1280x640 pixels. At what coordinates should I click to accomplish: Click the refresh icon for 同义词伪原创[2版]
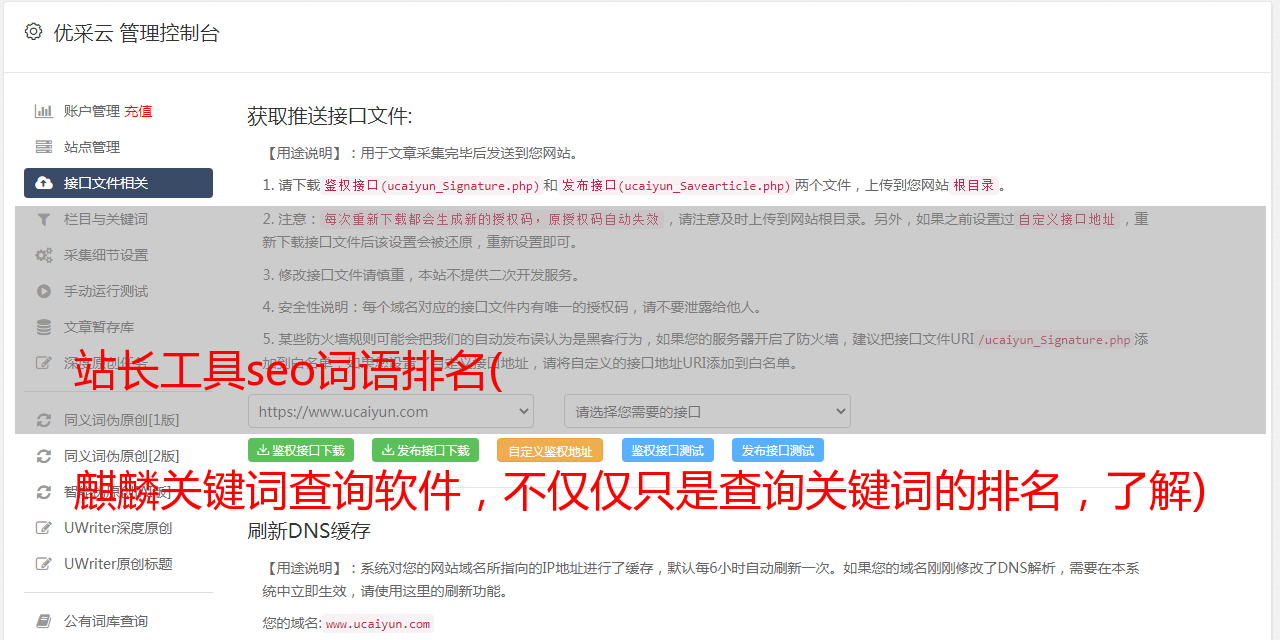tap(44, 456)
